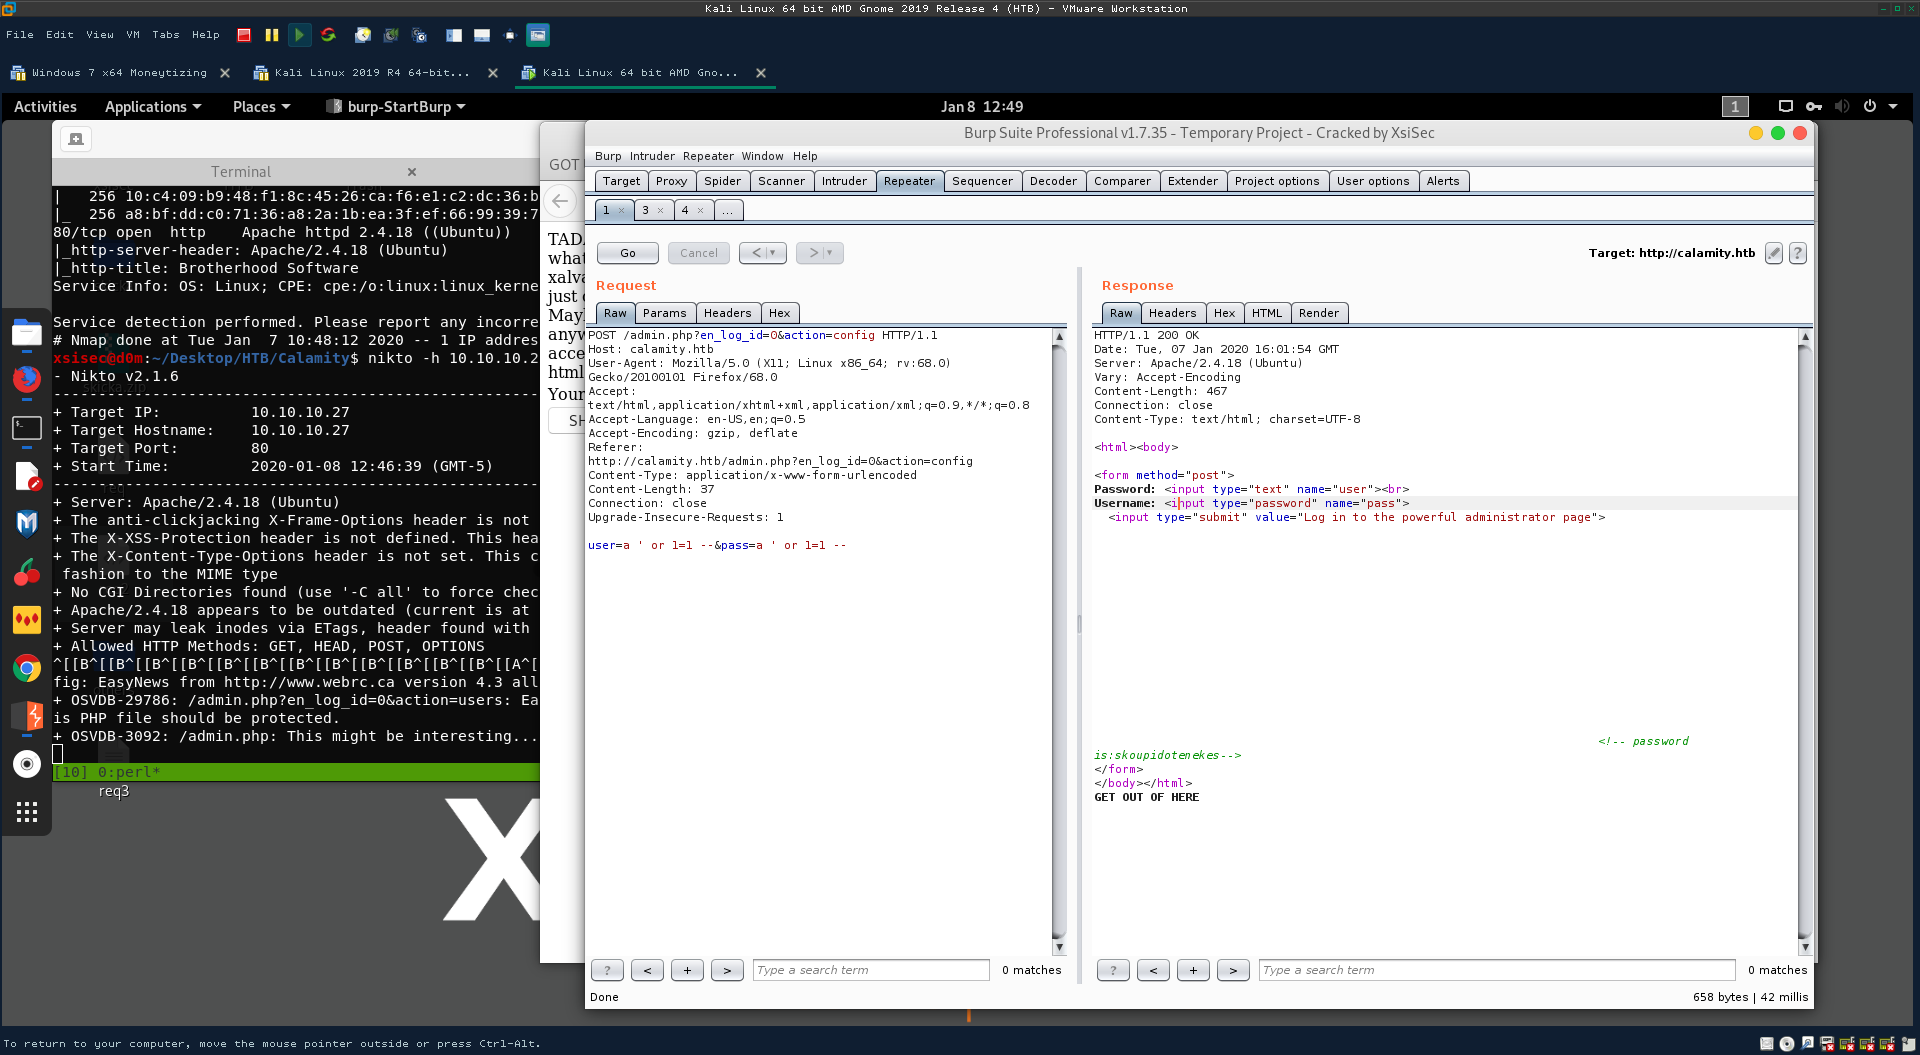Viewport: 1920px width, 1055px height.
Task: Open the VMware VM menu
Action: coord(133,35)
